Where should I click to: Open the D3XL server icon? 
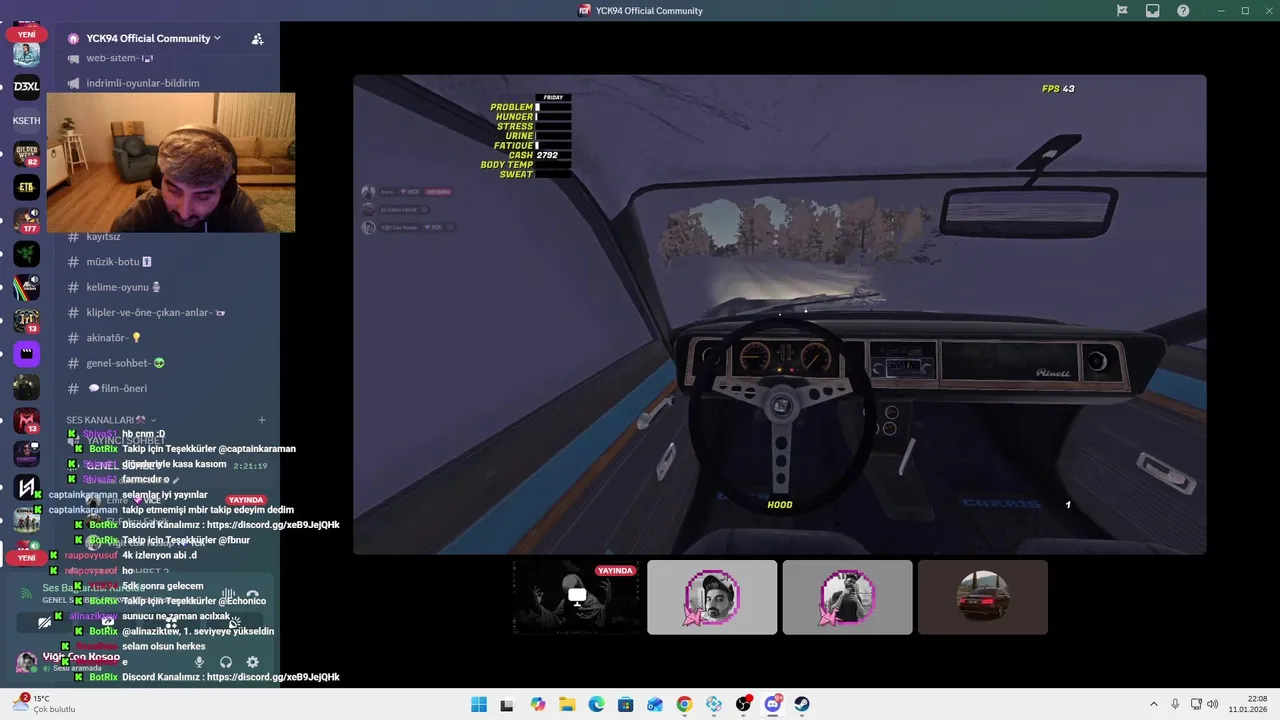pyautogui.click(x=26, y=87)
